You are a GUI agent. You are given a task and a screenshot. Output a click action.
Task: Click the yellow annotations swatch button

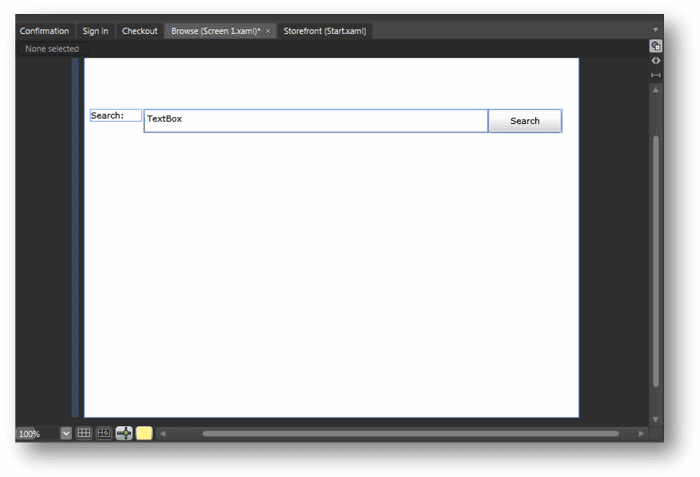(144, 433)
